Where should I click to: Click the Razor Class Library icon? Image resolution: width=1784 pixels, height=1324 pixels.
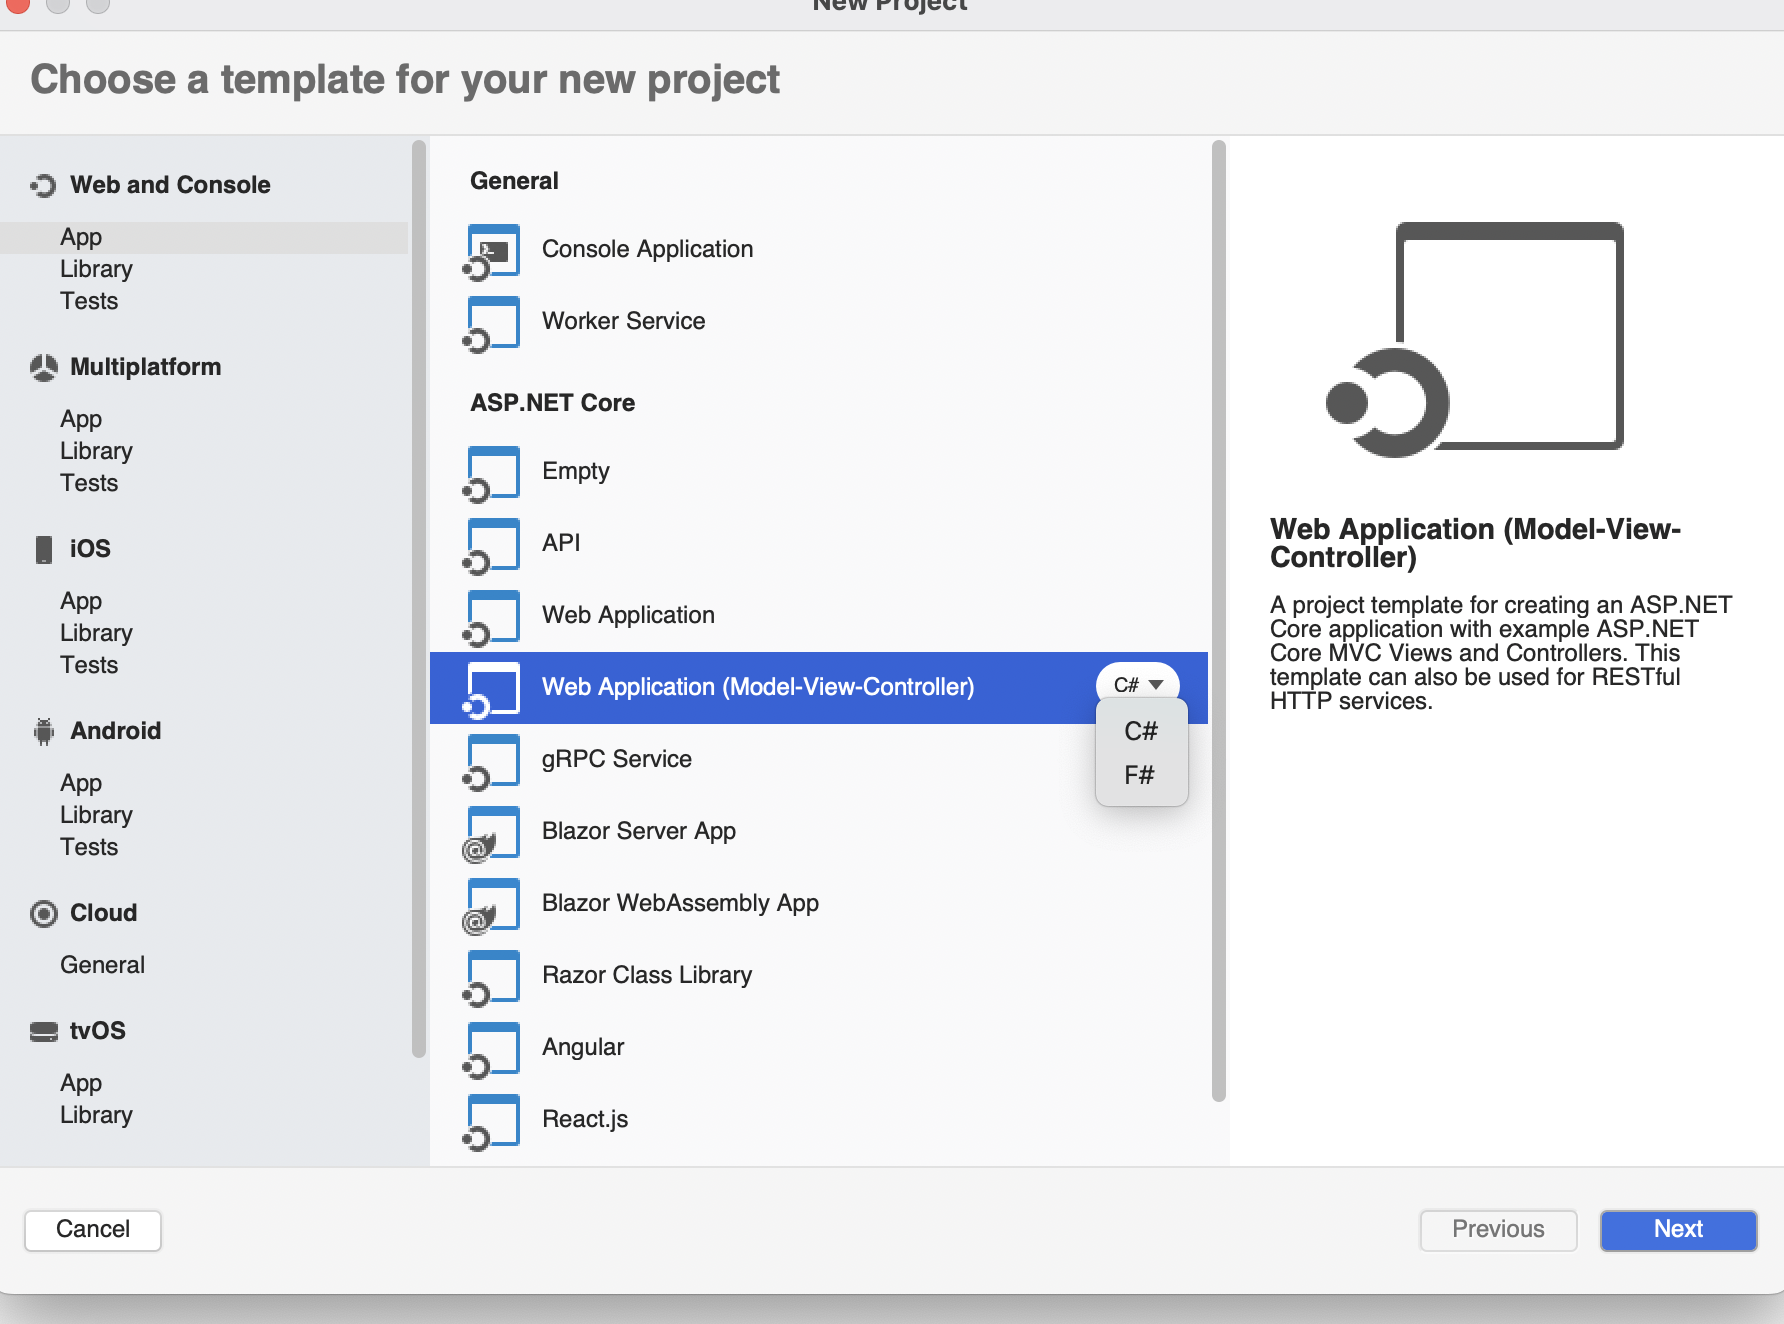pos(492,977)
